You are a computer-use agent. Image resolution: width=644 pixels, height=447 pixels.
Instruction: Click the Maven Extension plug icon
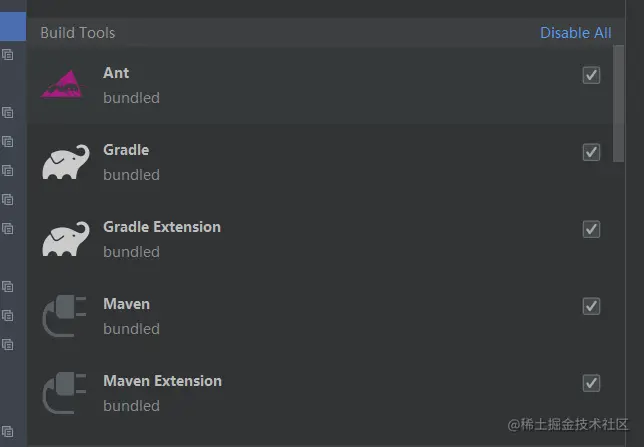(64, 393)
